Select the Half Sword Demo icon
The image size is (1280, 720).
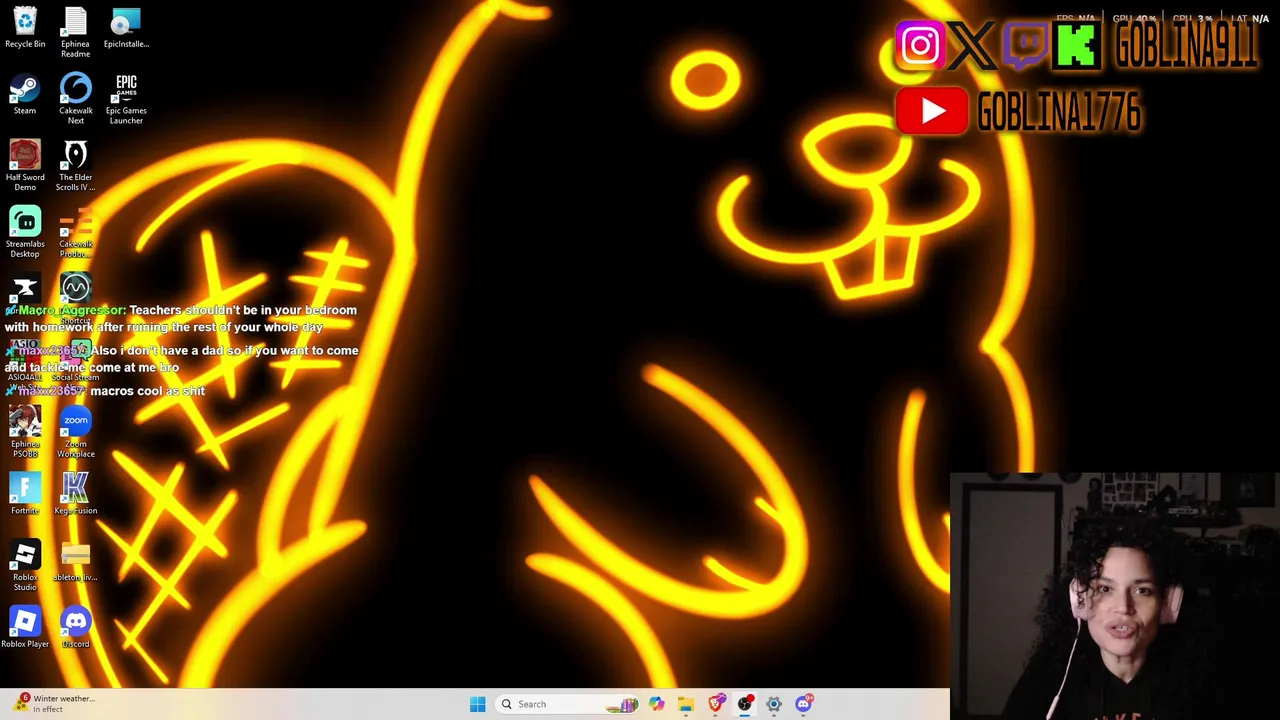click(25, 166)
